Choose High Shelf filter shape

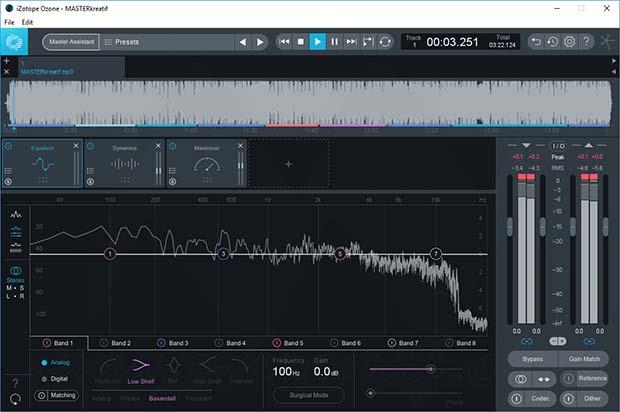point(207,371)
